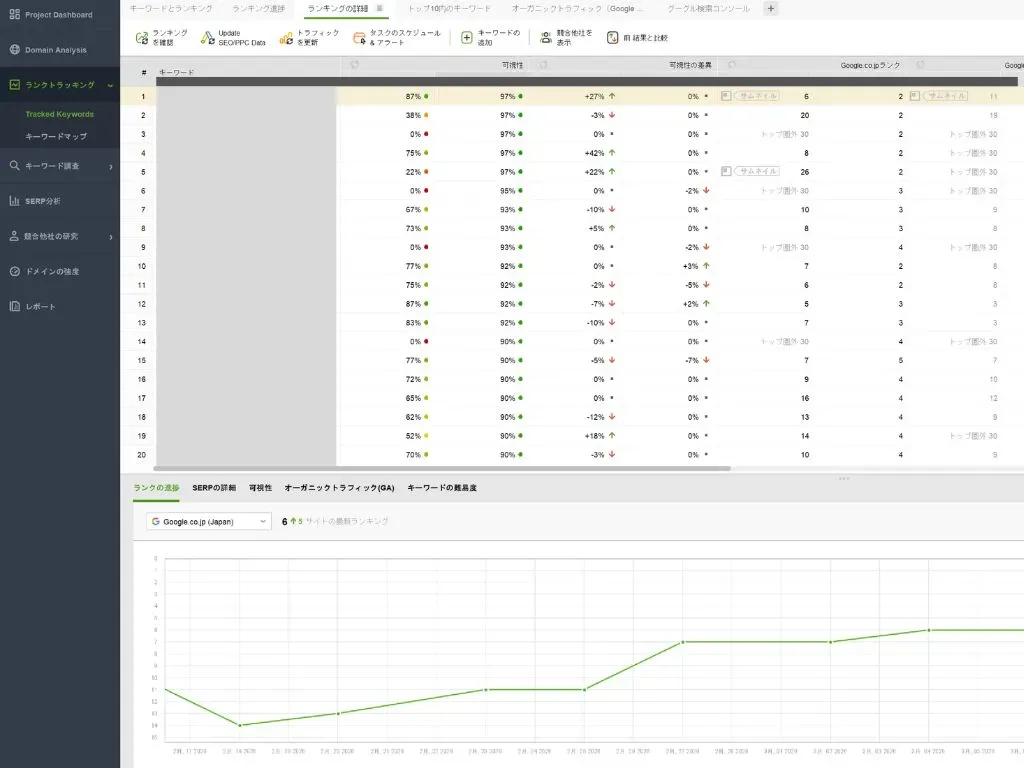Viewport: 1024px width, 768px height.
Task: Click the トラフィックを更新 icon
Action: click(286, 38)
